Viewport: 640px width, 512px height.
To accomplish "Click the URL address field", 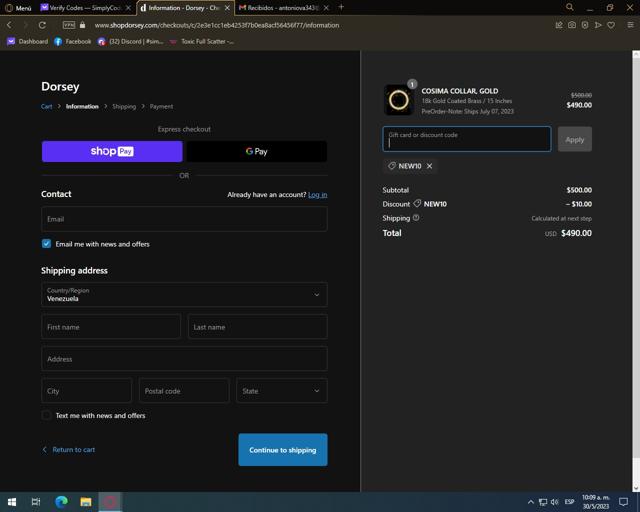I will click(x=217, y=25).
